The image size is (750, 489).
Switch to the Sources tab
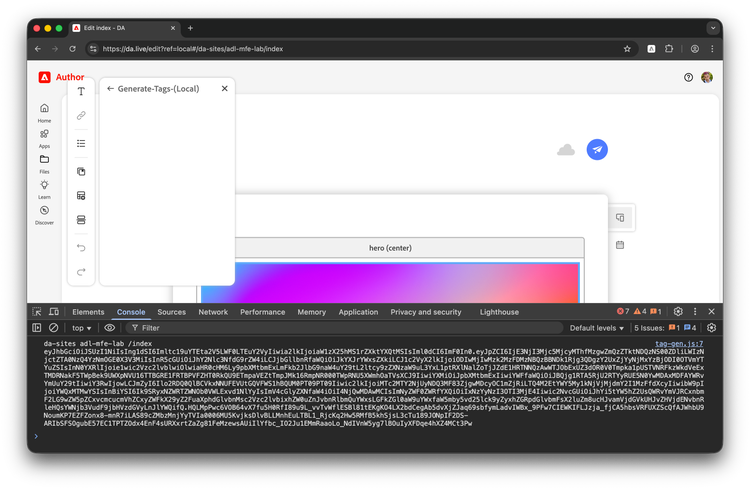tap(171, 312)
